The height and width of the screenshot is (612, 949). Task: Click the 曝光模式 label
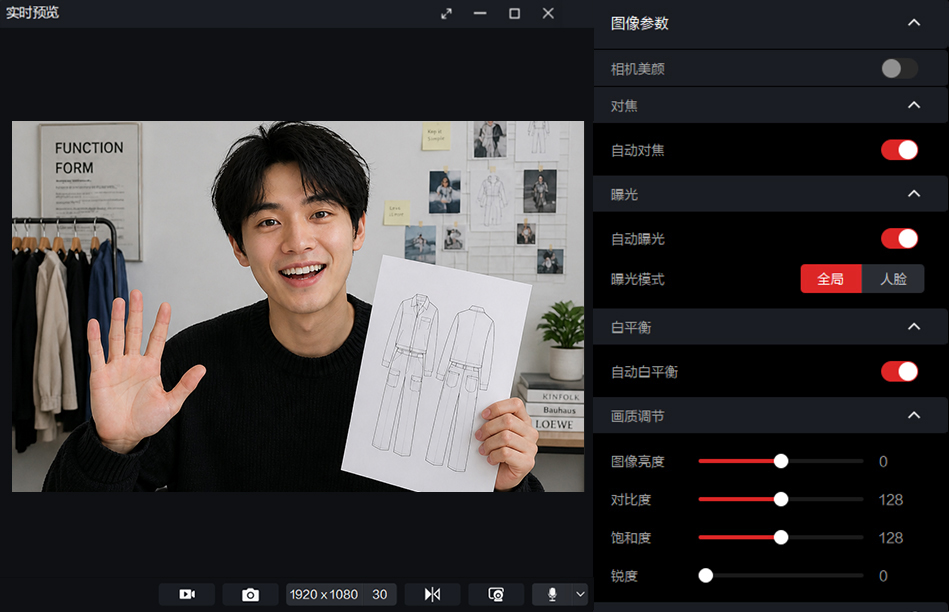tap(637, 279)
